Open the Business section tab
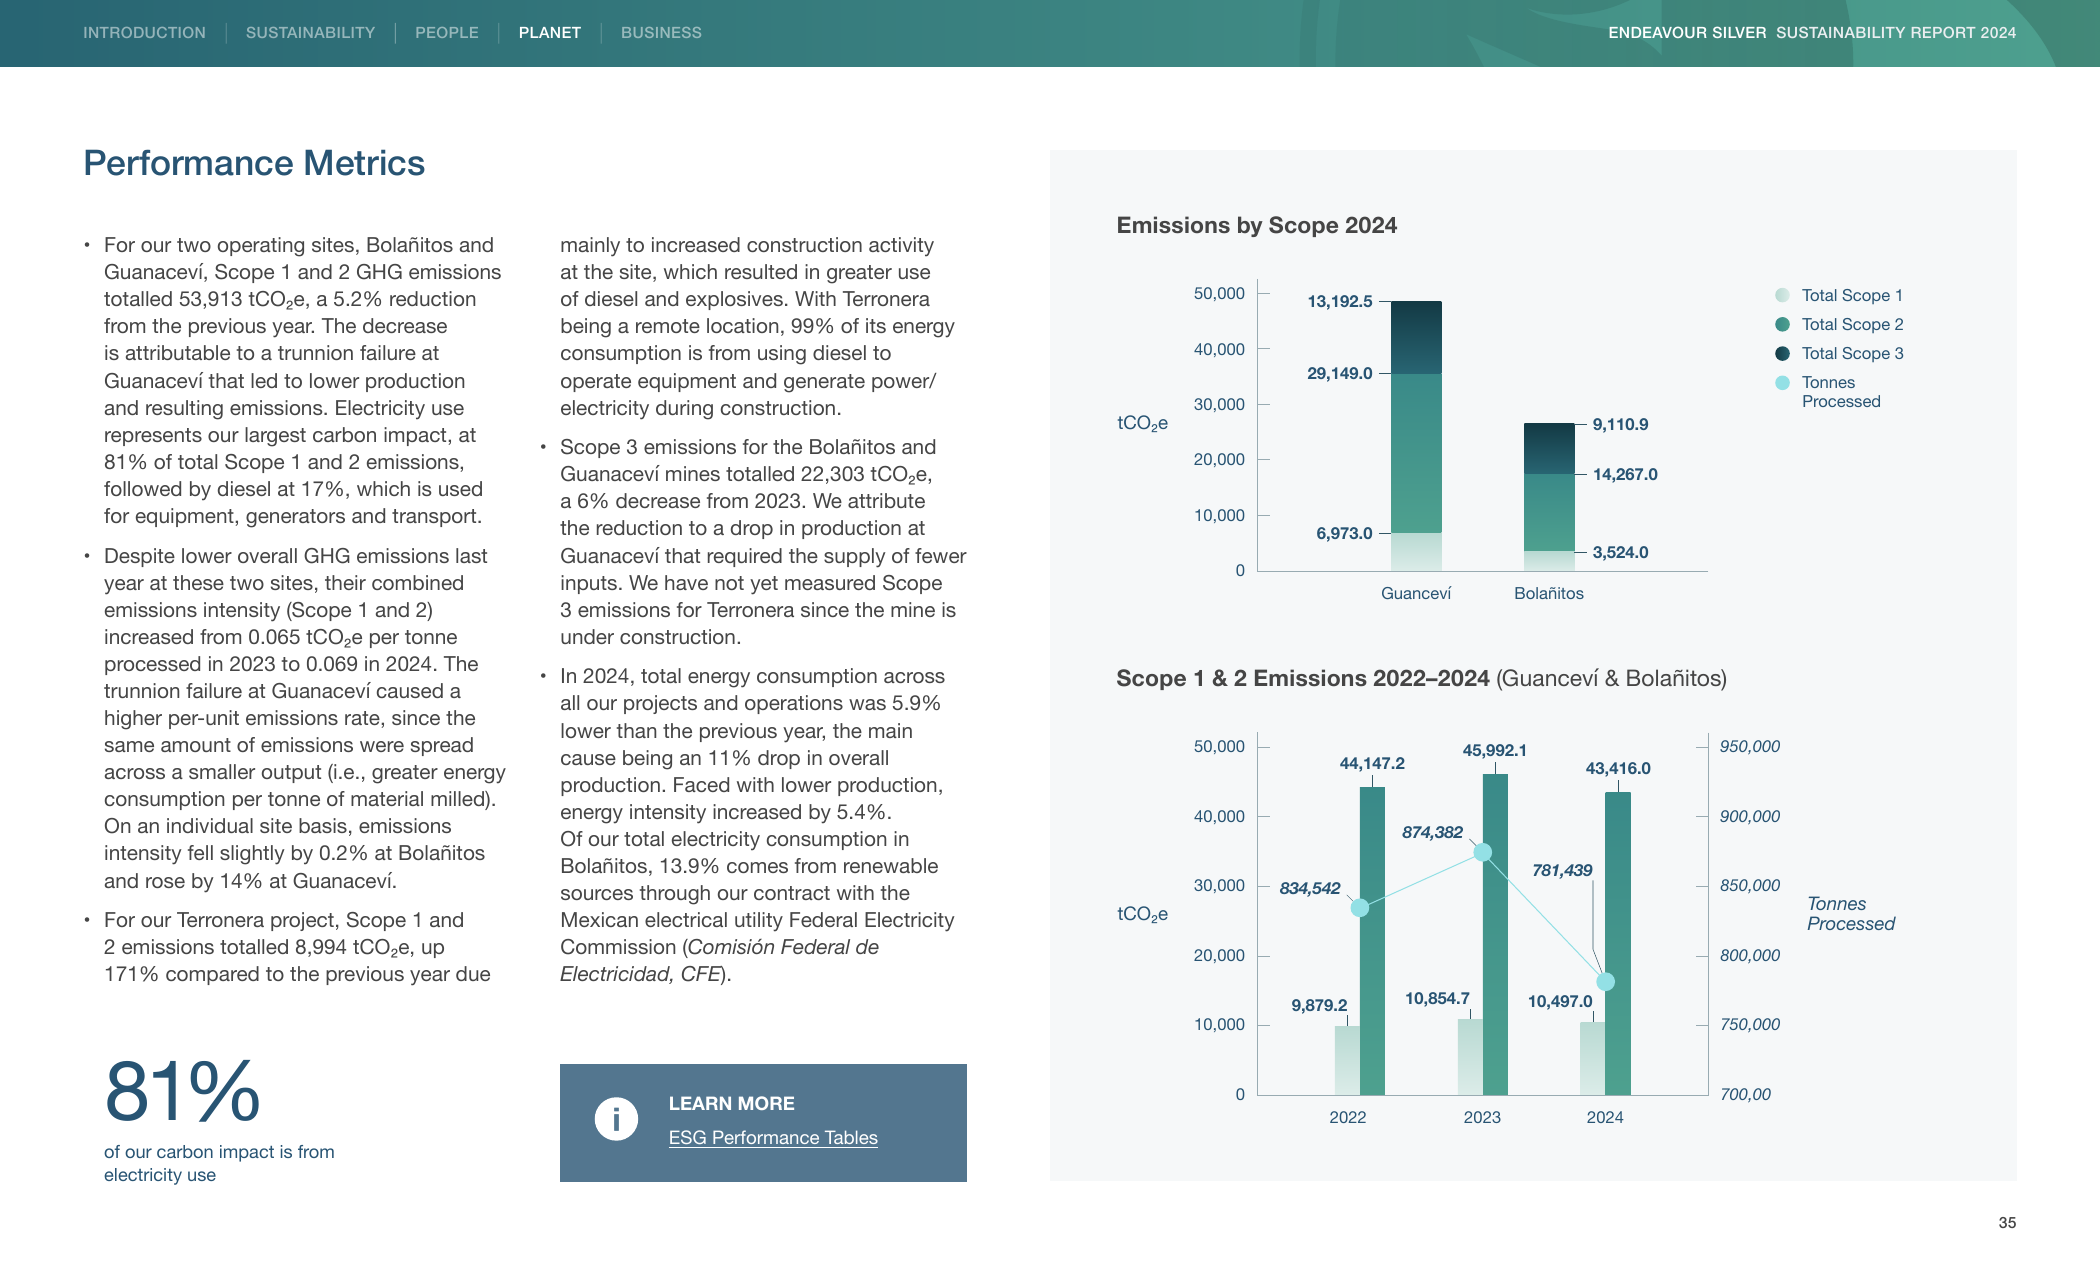 661,33
